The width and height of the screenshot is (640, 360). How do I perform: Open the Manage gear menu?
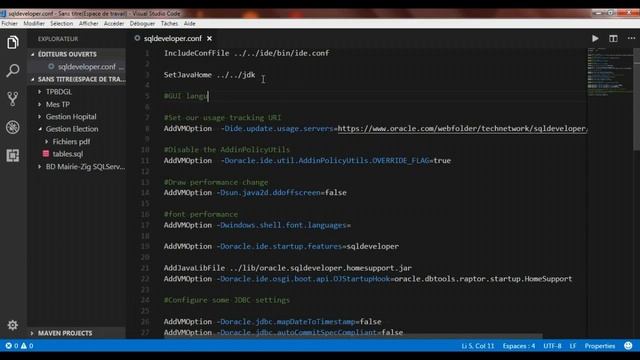[x=13, y=325]
